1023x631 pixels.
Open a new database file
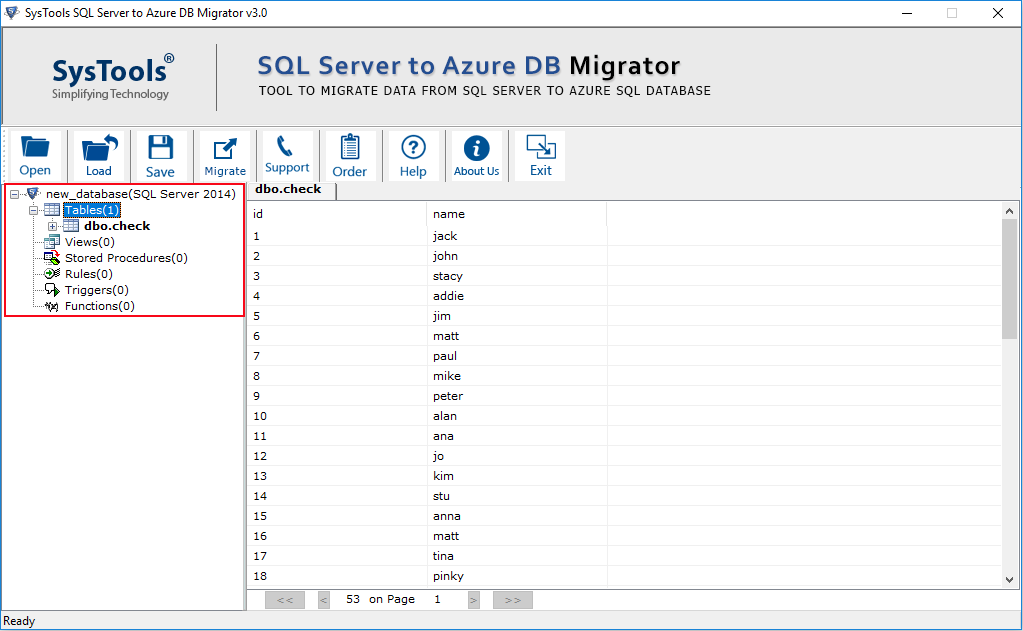click(x=35, y=155)
